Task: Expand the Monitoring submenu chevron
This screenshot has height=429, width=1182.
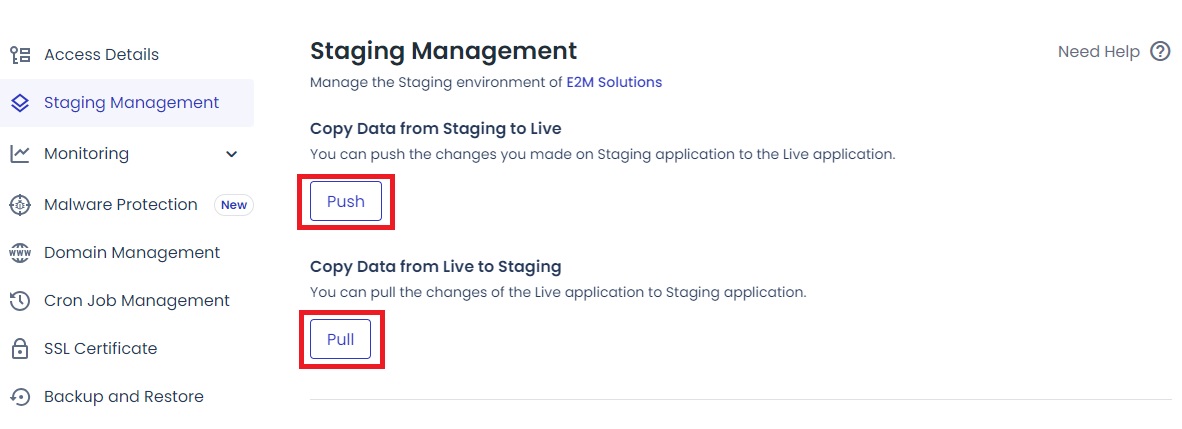Action: pos(232,154)
